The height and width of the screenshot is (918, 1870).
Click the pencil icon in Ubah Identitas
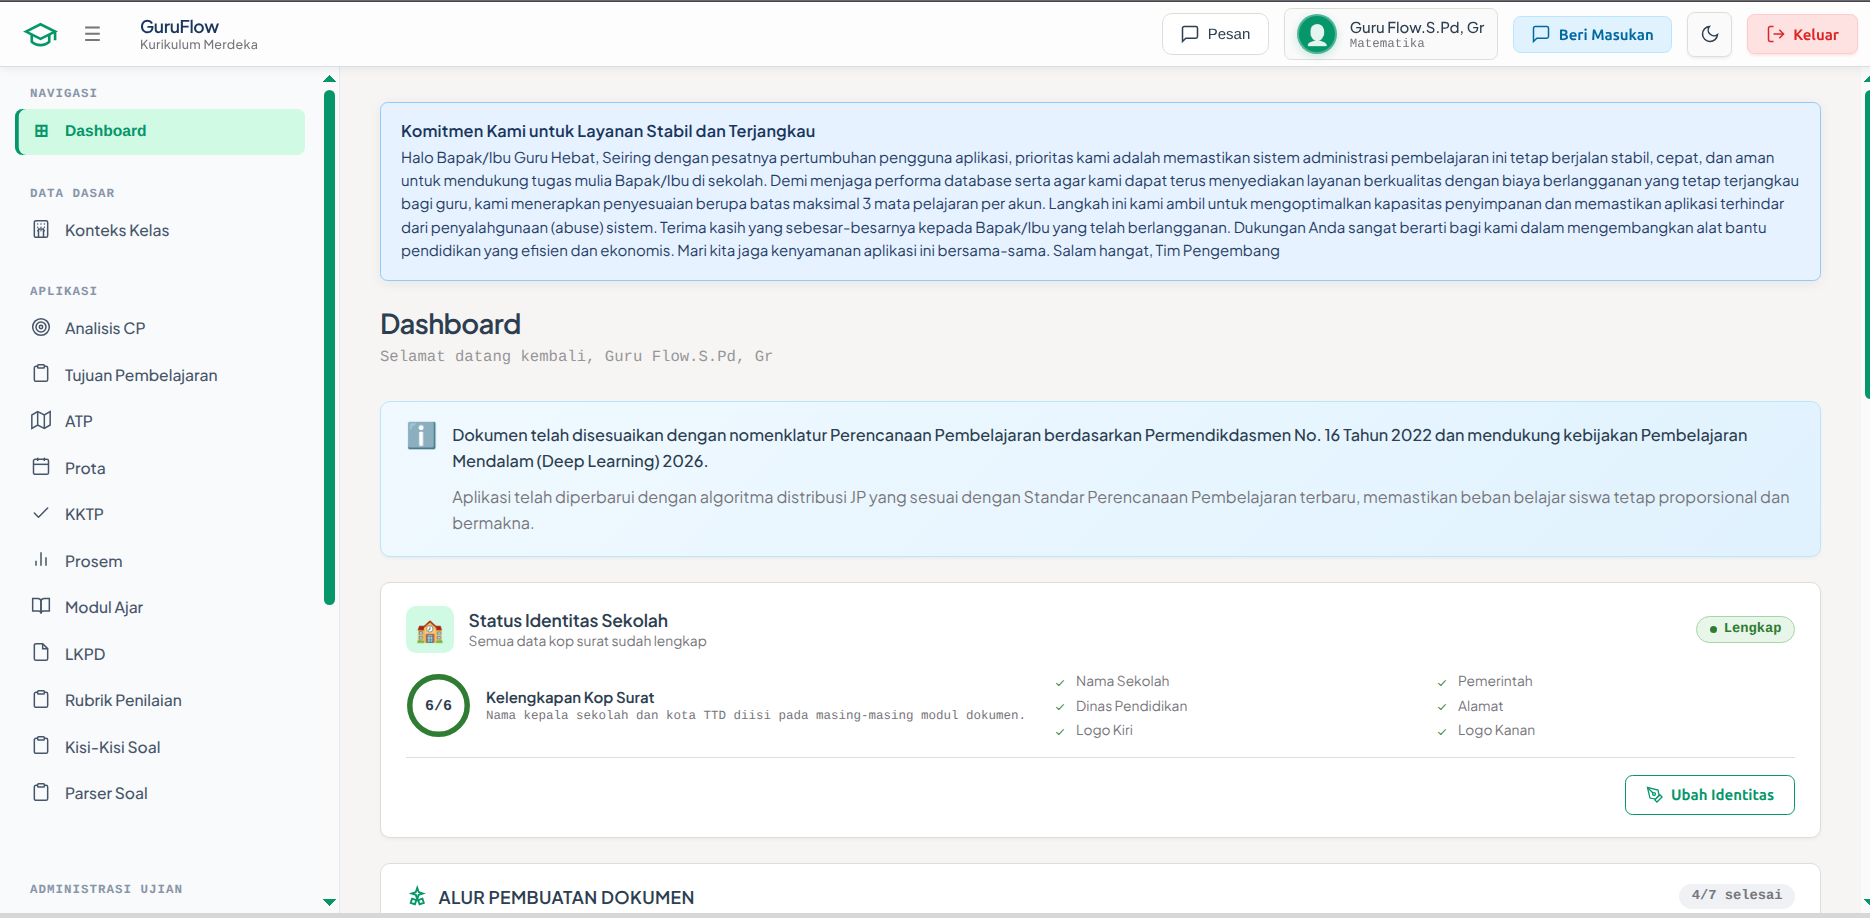(1654, 795)
